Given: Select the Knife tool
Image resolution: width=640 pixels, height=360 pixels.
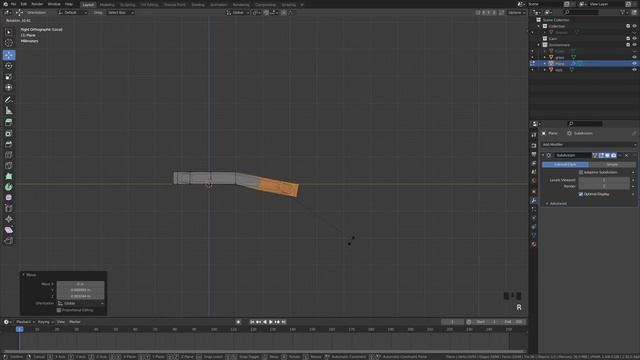Looking at the screenshot, I should (x=9, y=166).
